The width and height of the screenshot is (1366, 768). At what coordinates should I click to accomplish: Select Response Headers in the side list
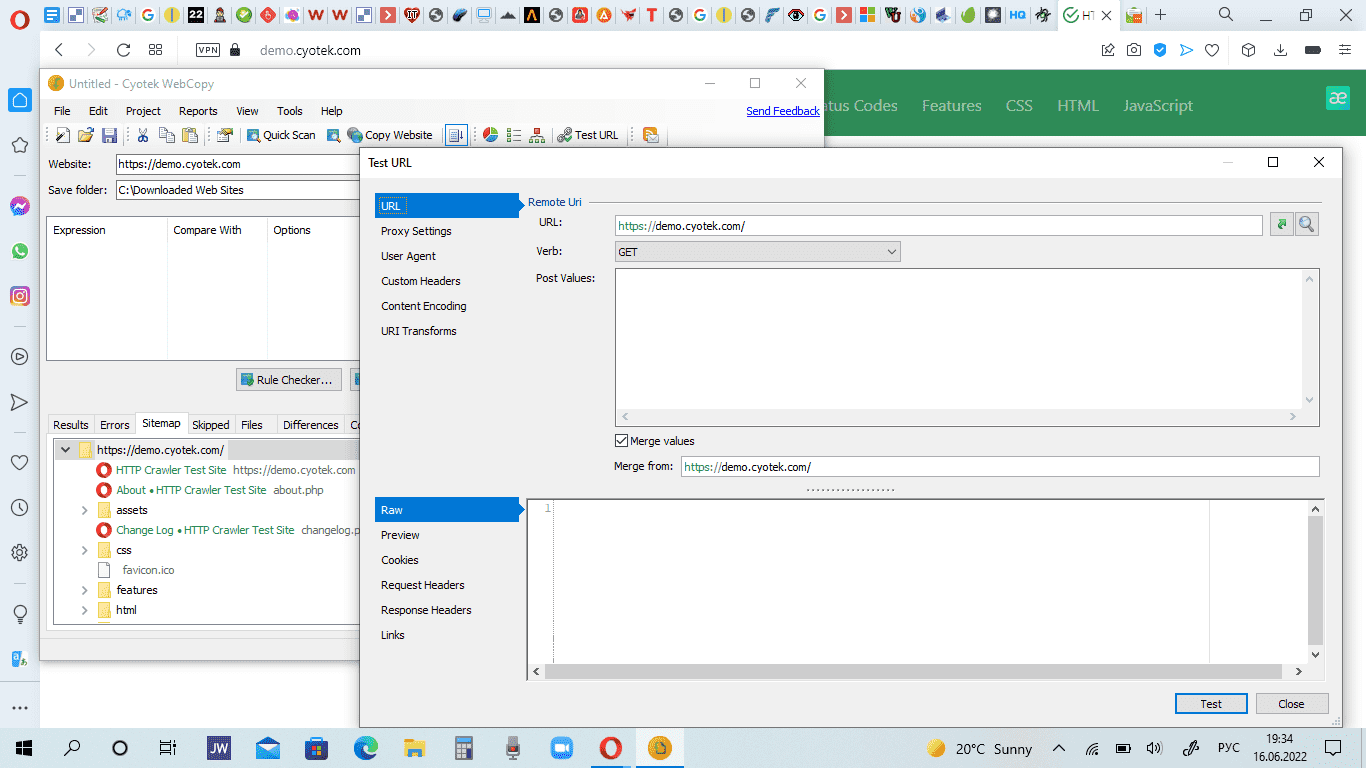click(426, 610)
